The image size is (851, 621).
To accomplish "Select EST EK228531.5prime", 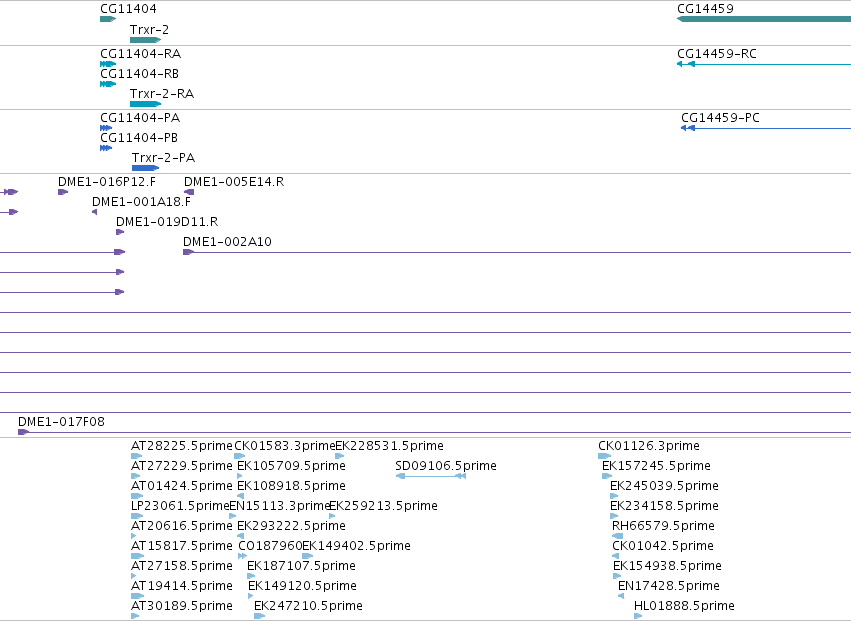I will [389, 446].
